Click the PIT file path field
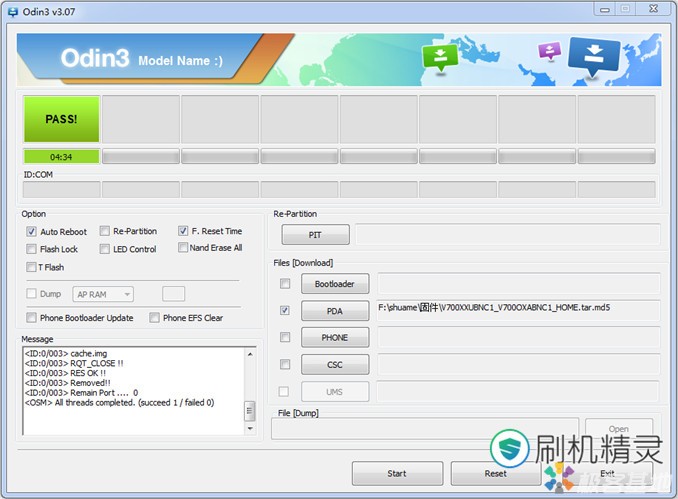The width and height of the screenshot is (678, 499). pyautogui.click(x=508, y=235)
